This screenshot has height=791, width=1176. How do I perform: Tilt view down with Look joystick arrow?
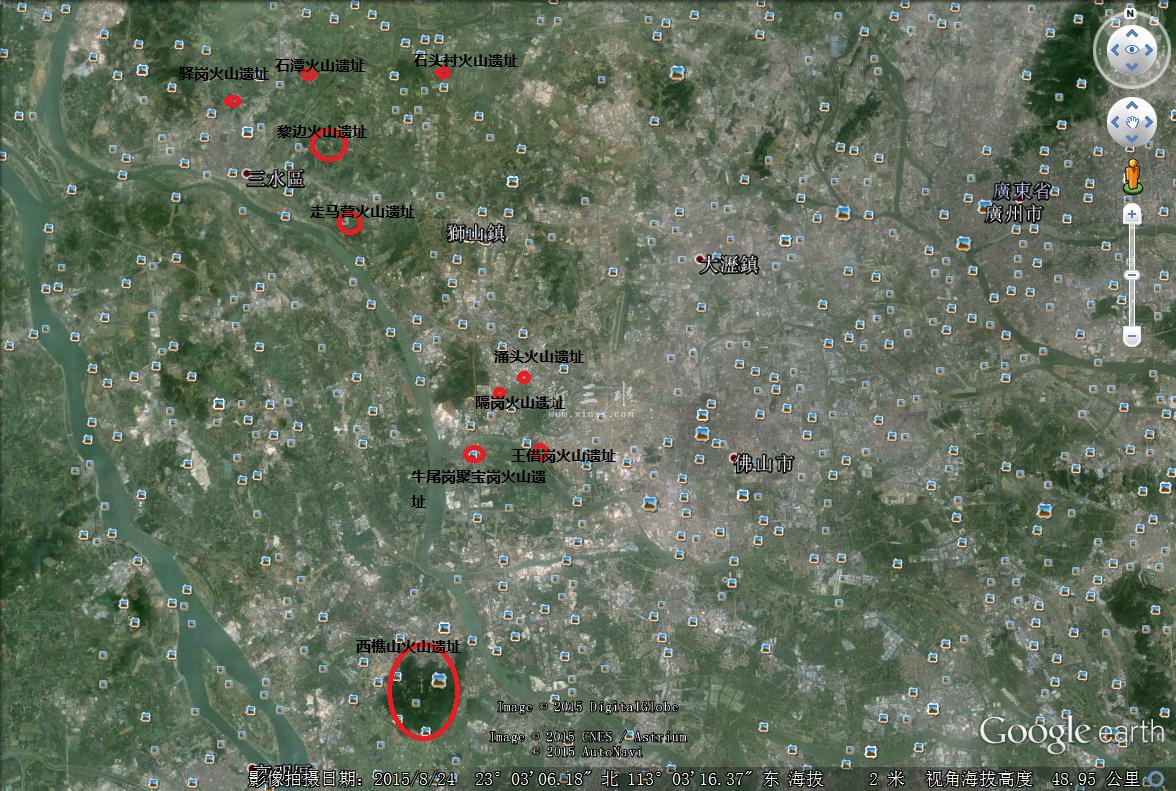1132,67
